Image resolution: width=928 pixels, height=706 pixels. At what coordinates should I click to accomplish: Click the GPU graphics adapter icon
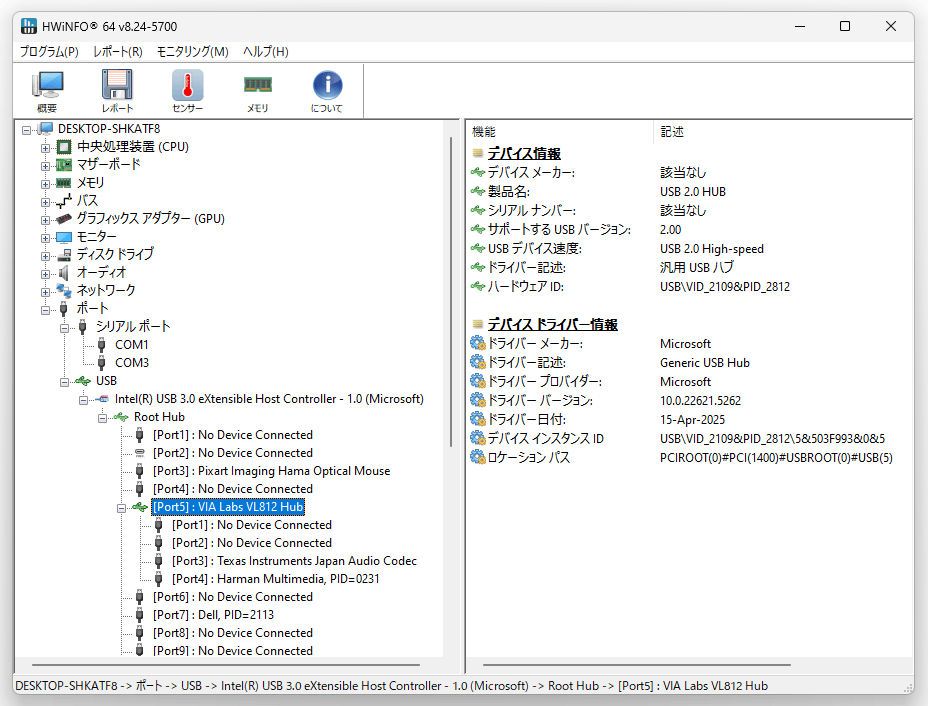point(64,219)
